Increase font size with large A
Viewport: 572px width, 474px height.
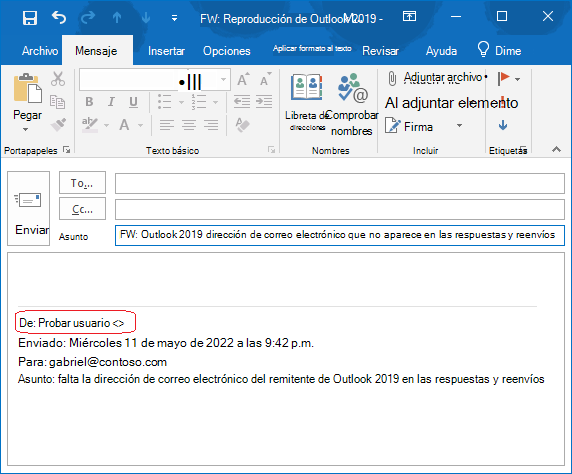pos(243,78)
